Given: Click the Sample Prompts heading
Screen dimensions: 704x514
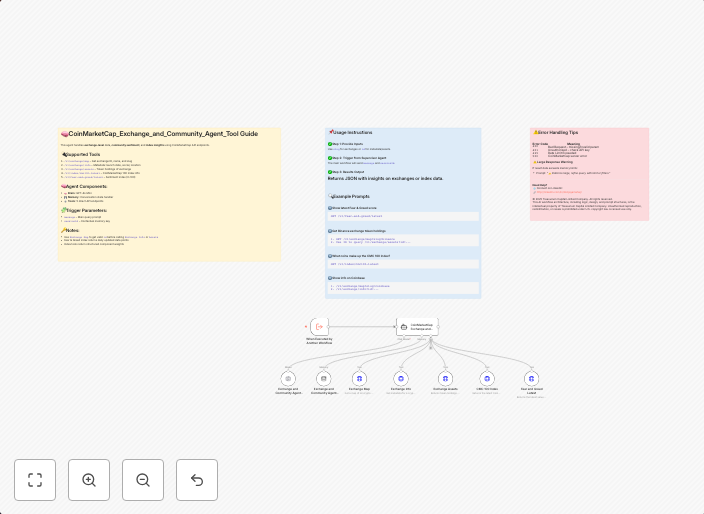Looking at the screenshot, I should pyautogui.click(x=355, y=196).
